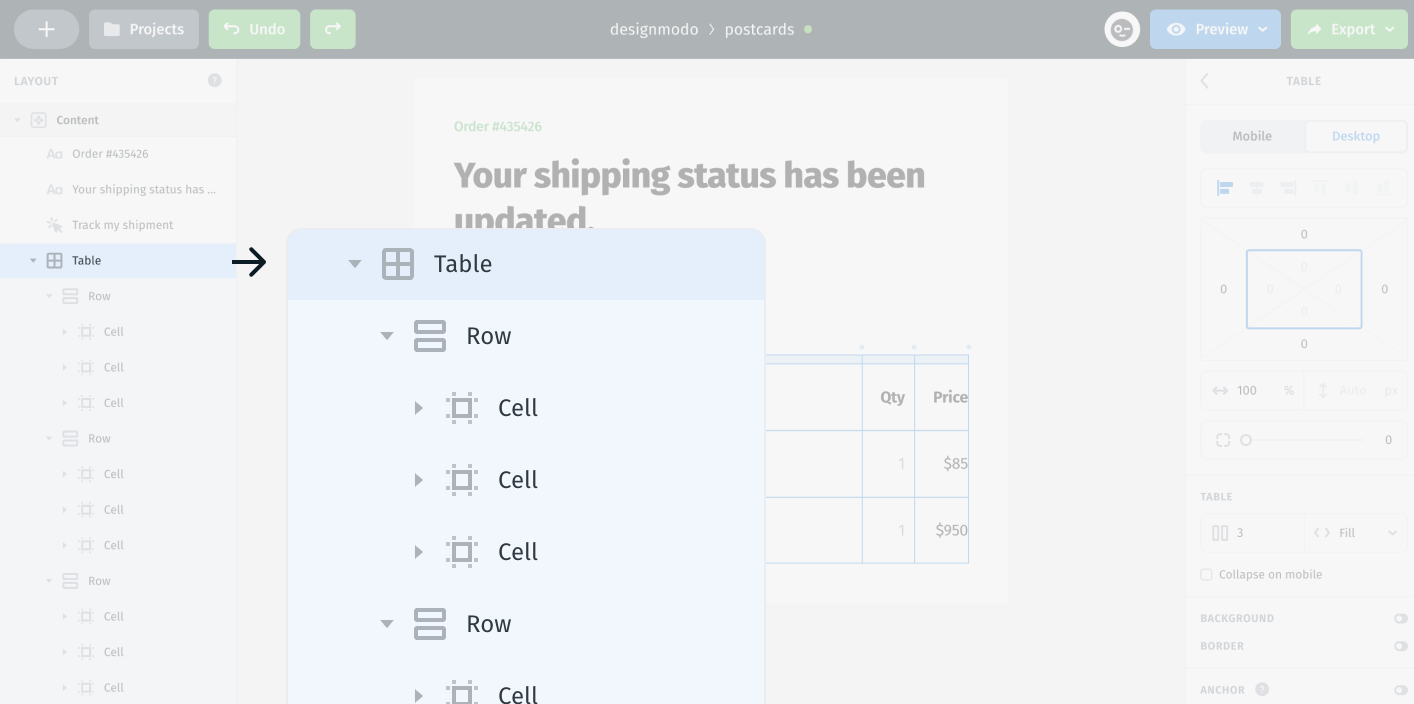The image size is (1414, 704).
Task: Click the user avatar icon
Action: pos(1122,29)
